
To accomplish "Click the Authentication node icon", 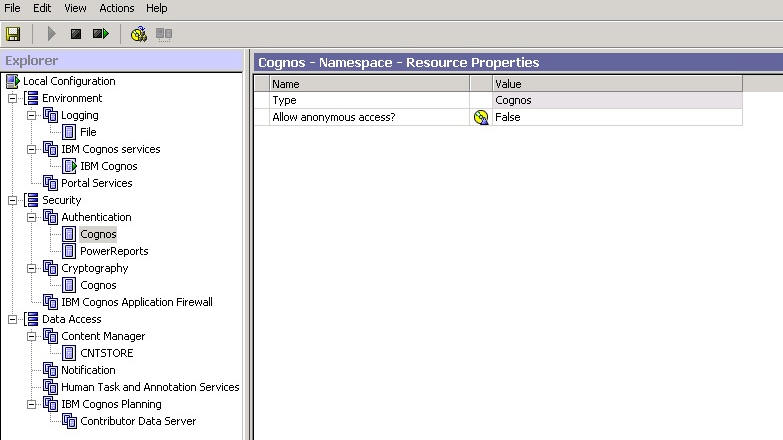I will point(50,217).
